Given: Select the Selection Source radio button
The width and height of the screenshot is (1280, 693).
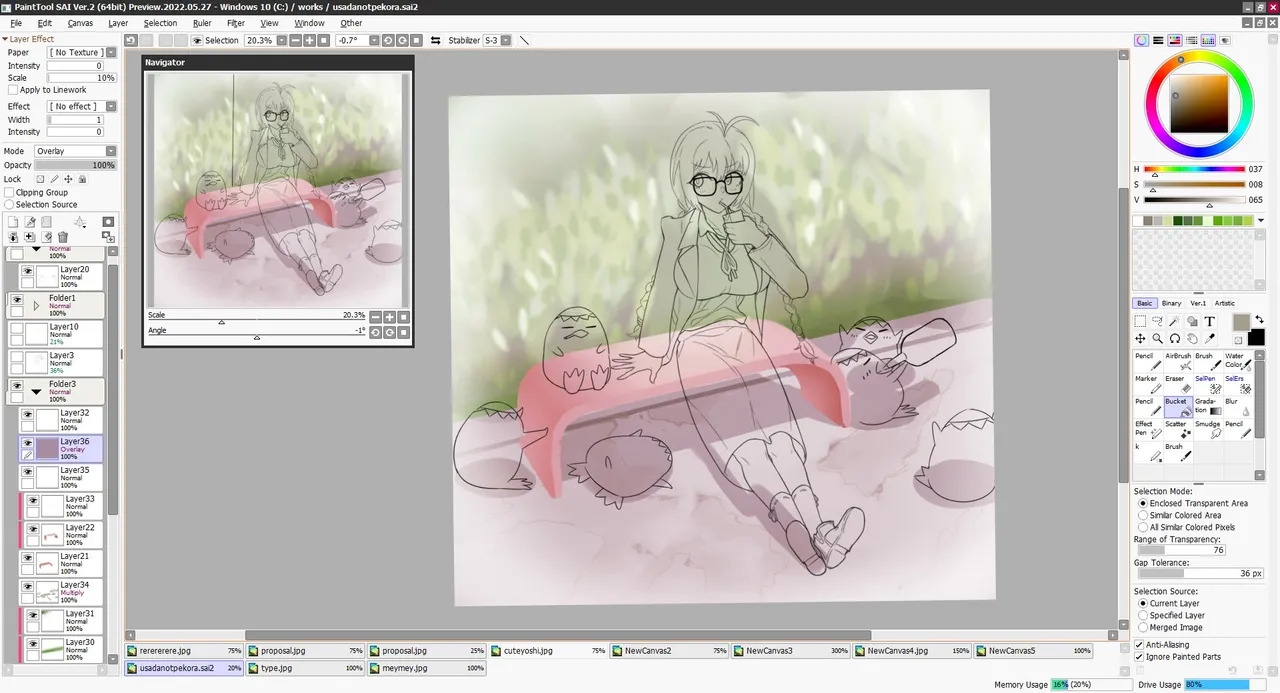Looking at the screenshot, I should pos(9,204).
